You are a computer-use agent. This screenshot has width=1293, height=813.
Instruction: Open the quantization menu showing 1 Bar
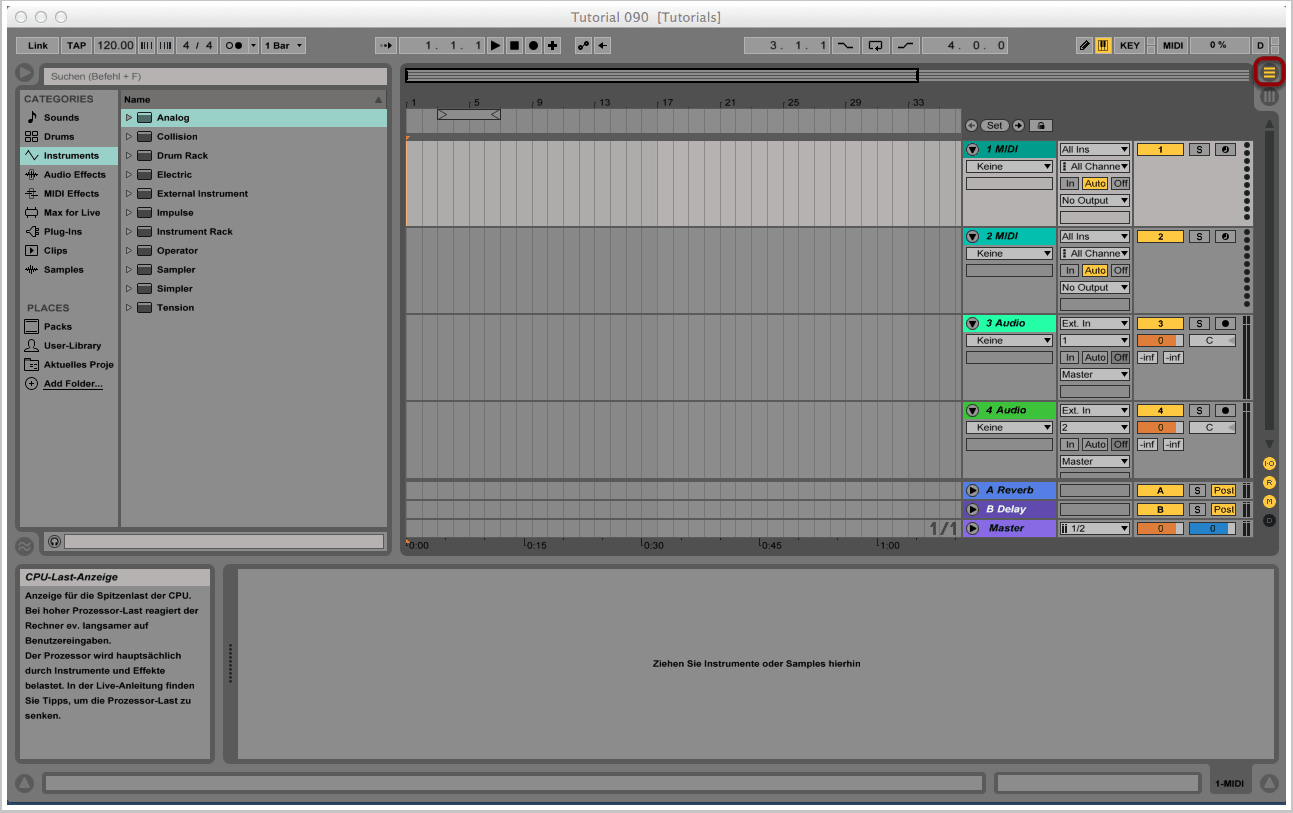click(x=284, y=46)
